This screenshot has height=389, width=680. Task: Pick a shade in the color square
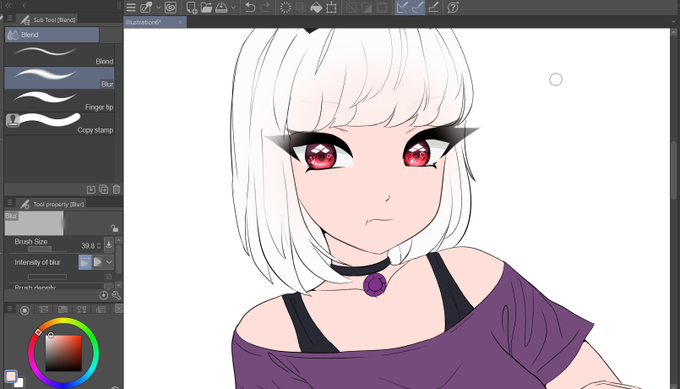(x=63, y=353)
